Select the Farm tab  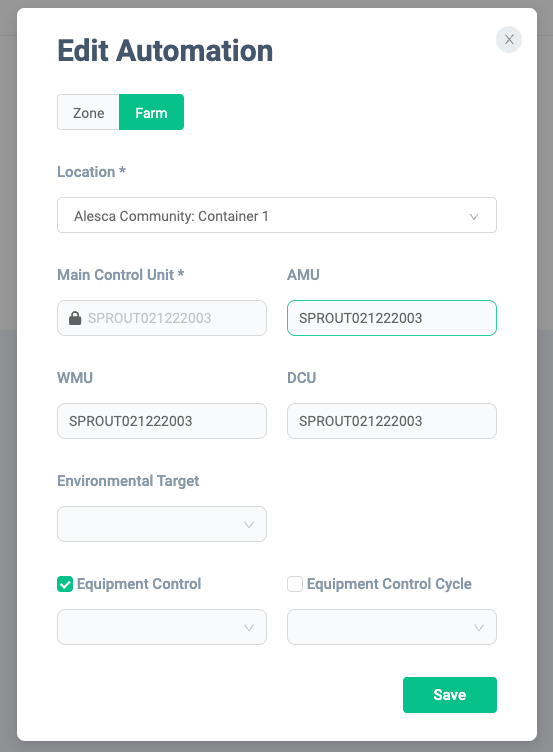[x=151, y=112]
